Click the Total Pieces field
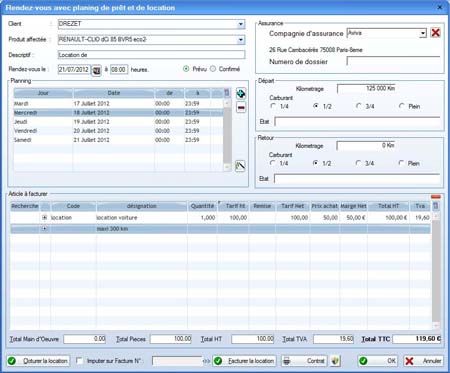 pos(171,339)
